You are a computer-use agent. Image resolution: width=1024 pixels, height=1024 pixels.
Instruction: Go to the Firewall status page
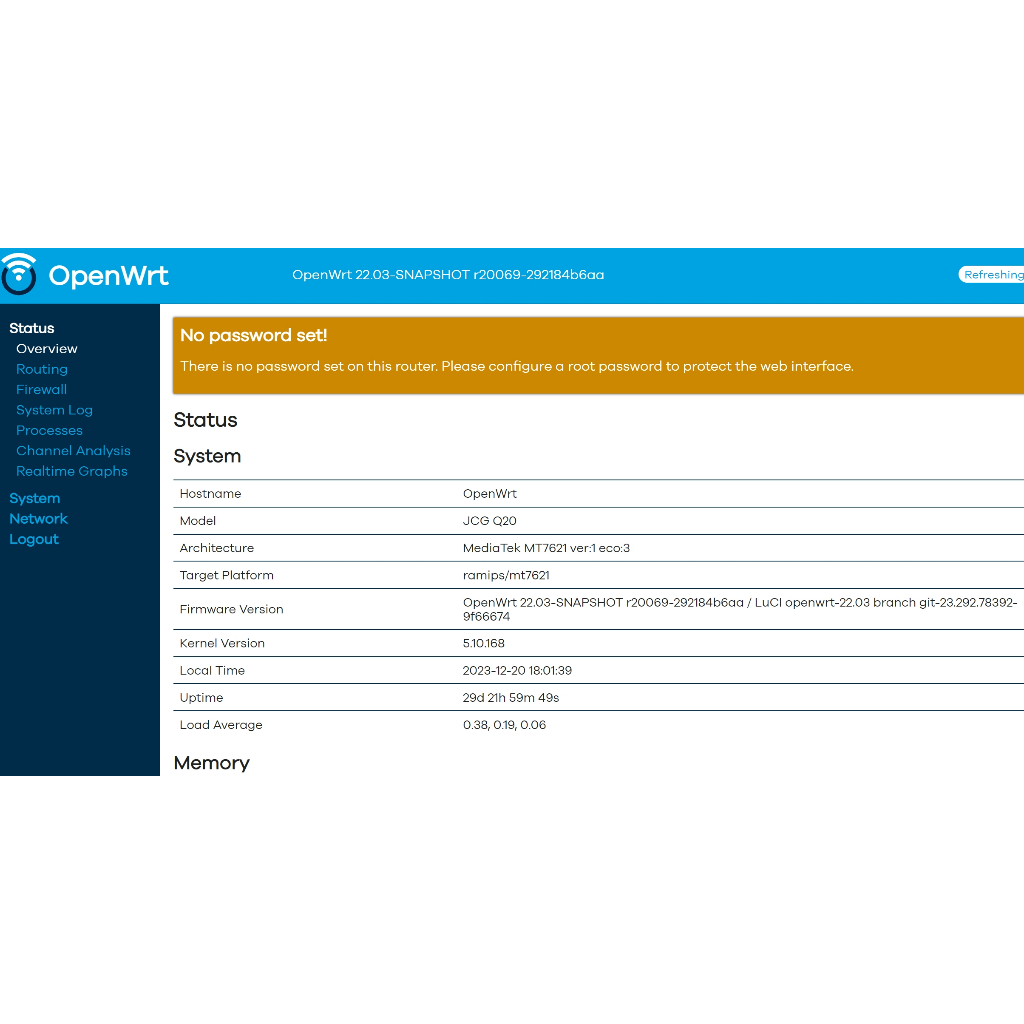point(42,390)
